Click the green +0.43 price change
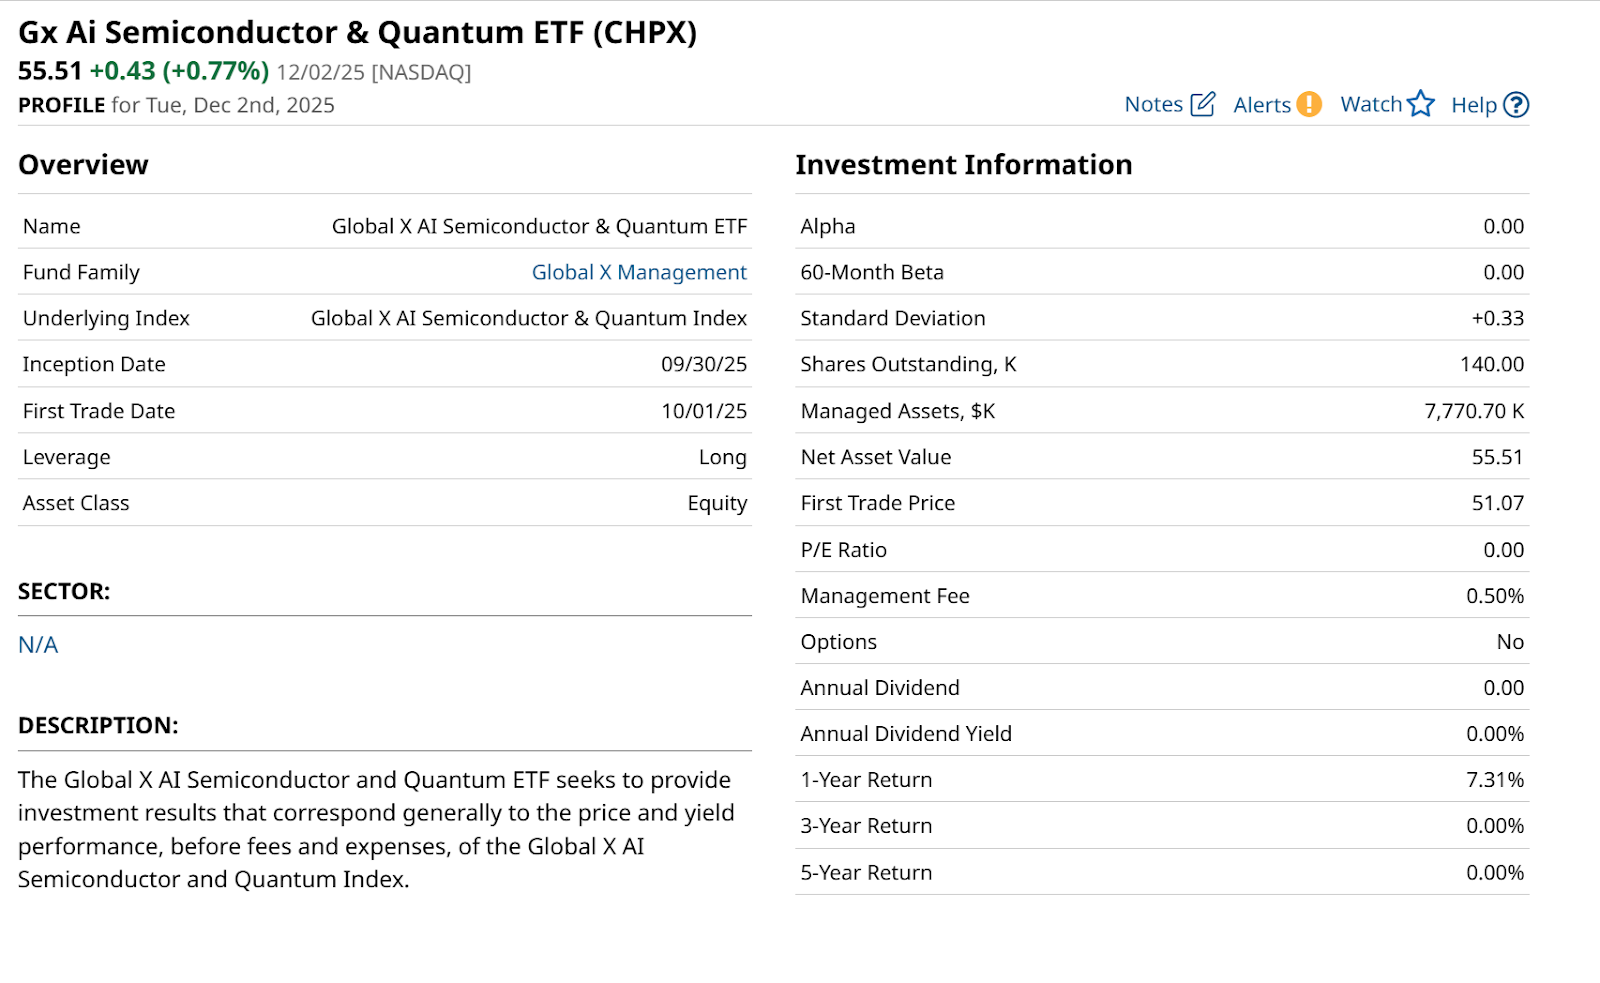This screenshot has height=983, width=1600. click(123, 71)
